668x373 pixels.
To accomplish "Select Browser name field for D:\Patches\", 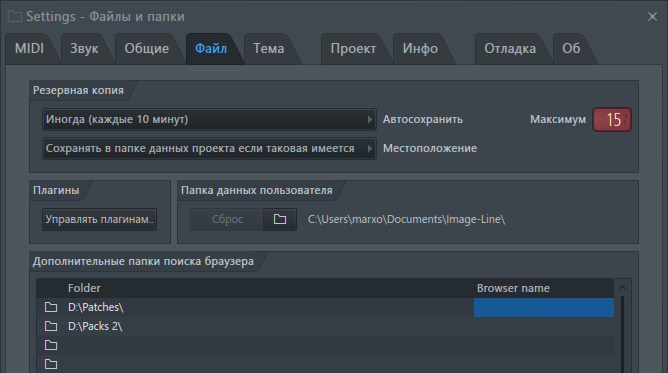I will tap(544, 307).
